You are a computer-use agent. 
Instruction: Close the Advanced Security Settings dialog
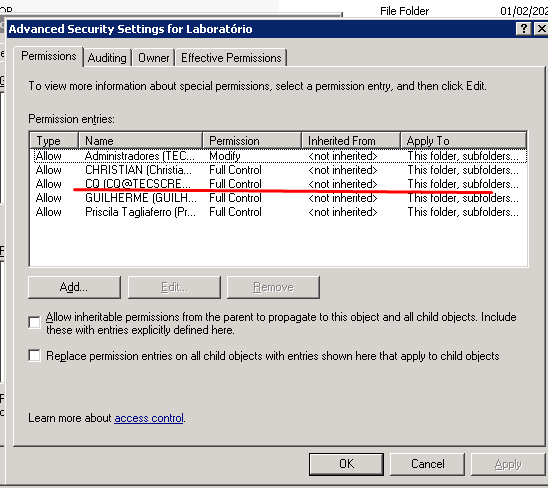point(541,29)
